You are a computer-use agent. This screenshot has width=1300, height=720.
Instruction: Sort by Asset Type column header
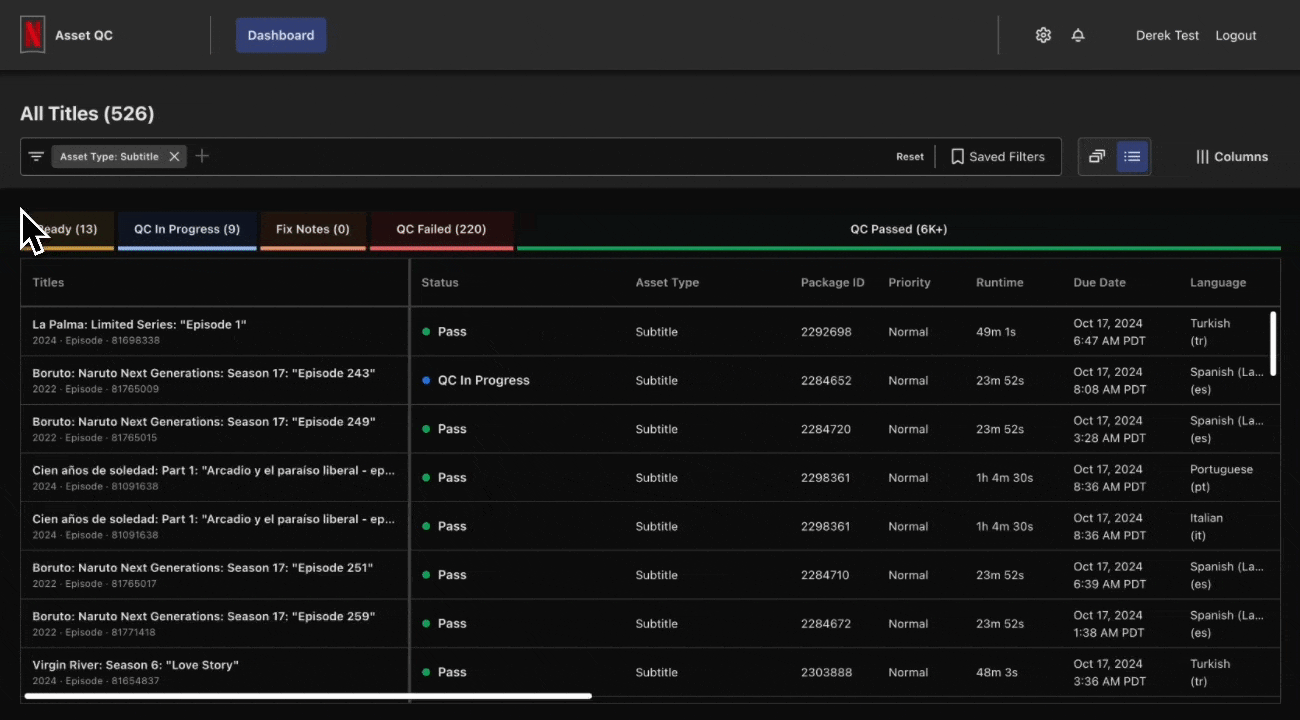667,283
